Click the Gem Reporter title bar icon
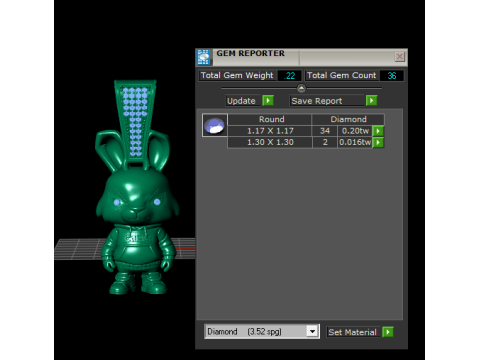480x360 pixels. [203, 57]
